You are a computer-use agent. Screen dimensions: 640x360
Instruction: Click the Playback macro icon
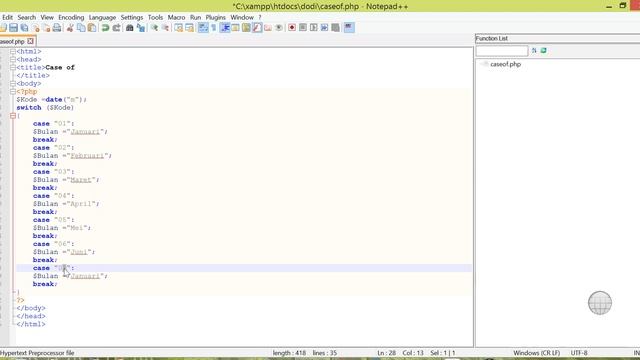coord(313,28)
